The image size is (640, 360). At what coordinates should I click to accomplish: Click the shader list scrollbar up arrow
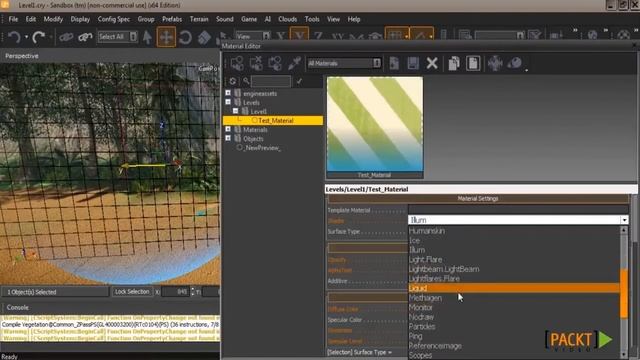(624, 230)
